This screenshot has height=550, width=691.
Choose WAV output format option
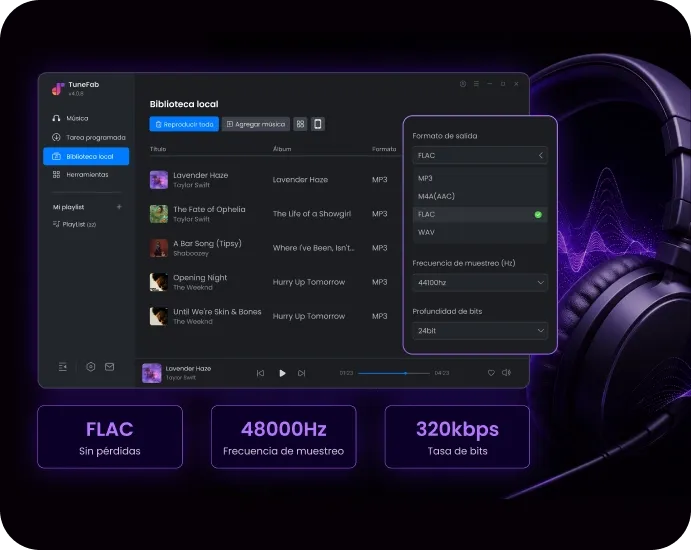pos(480,232)
